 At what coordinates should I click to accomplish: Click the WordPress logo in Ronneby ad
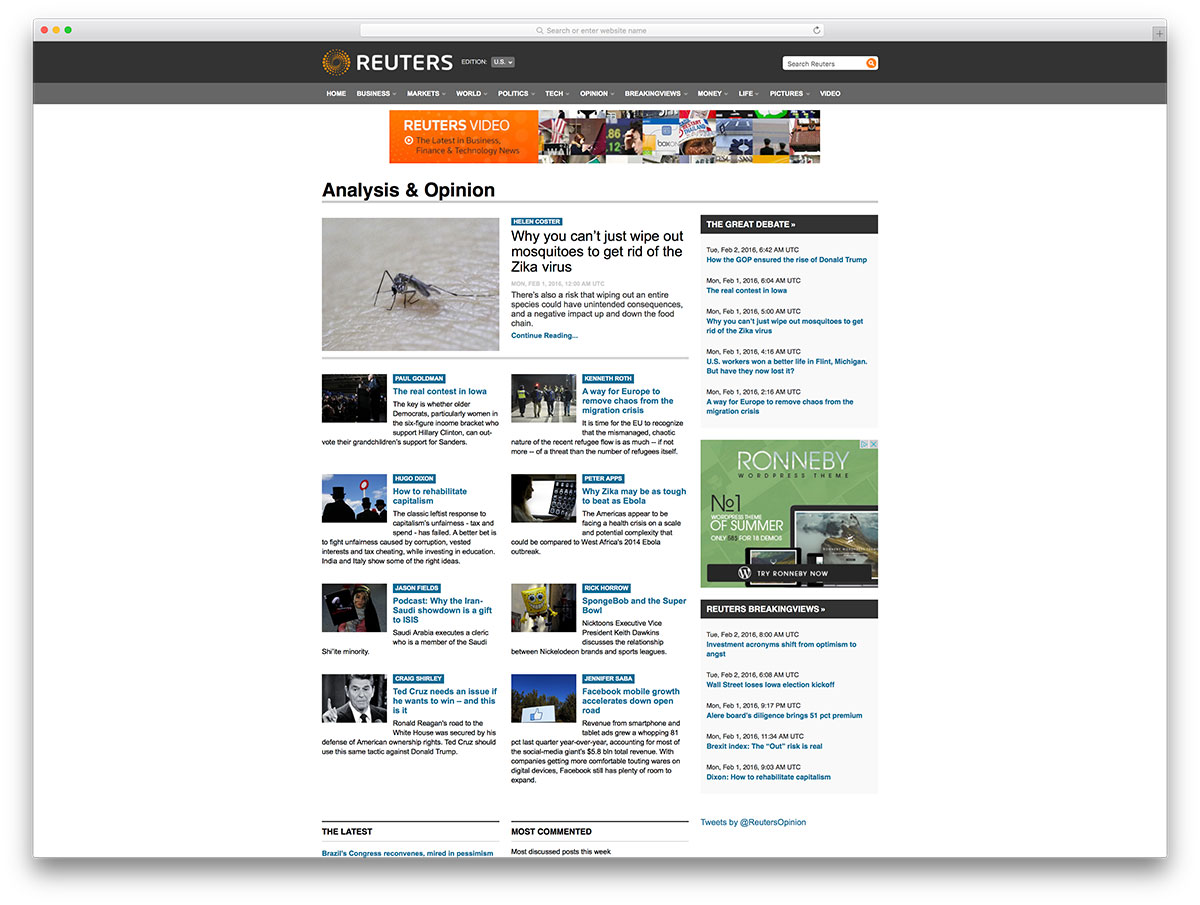coord(743,573)
